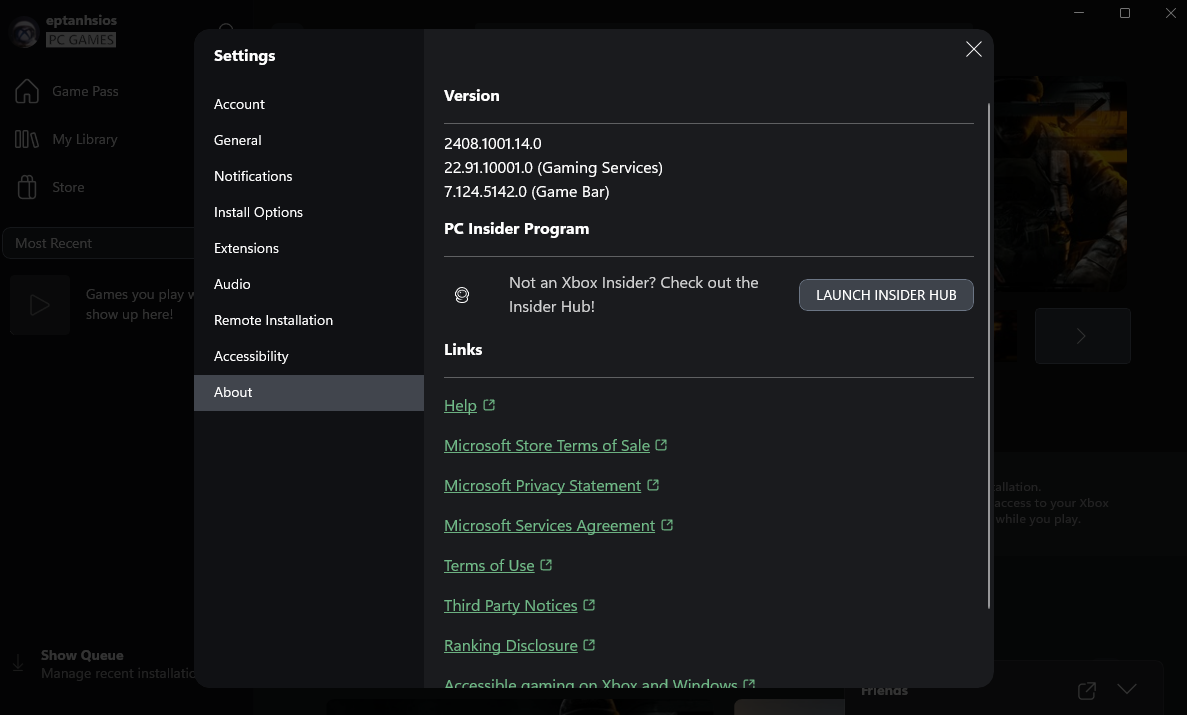The height and width of the screenshot is (715, 1187).
Task: Click external-link icon beside Services Agreement
Action: coord(667,525)
